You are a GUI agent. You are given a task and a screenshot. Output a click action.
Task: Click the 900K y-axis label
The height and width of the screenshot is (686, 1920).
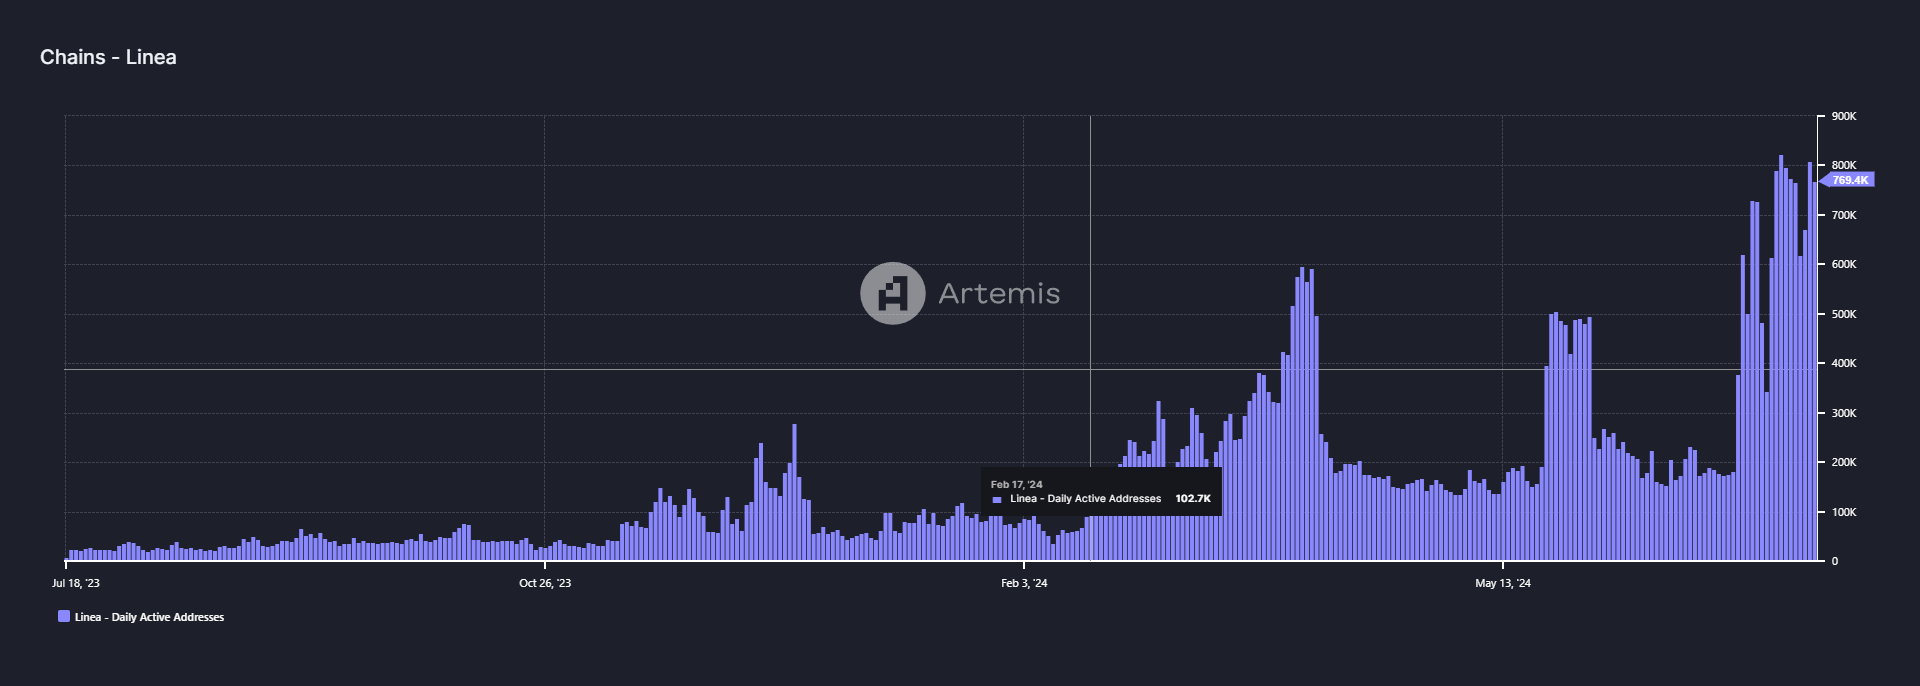click(x=1844, y=116)
